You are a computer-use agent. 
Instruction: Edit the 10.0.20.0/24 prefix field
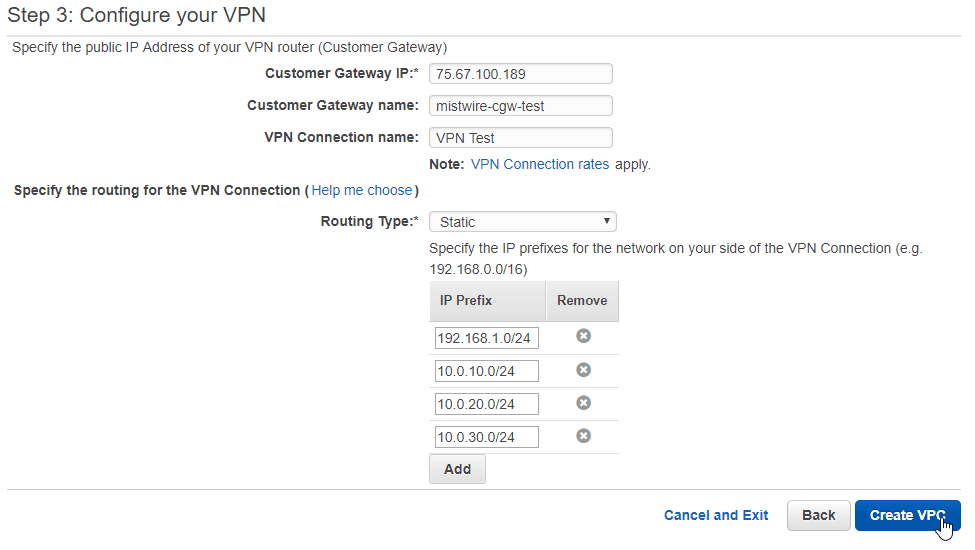pos(487,404)
